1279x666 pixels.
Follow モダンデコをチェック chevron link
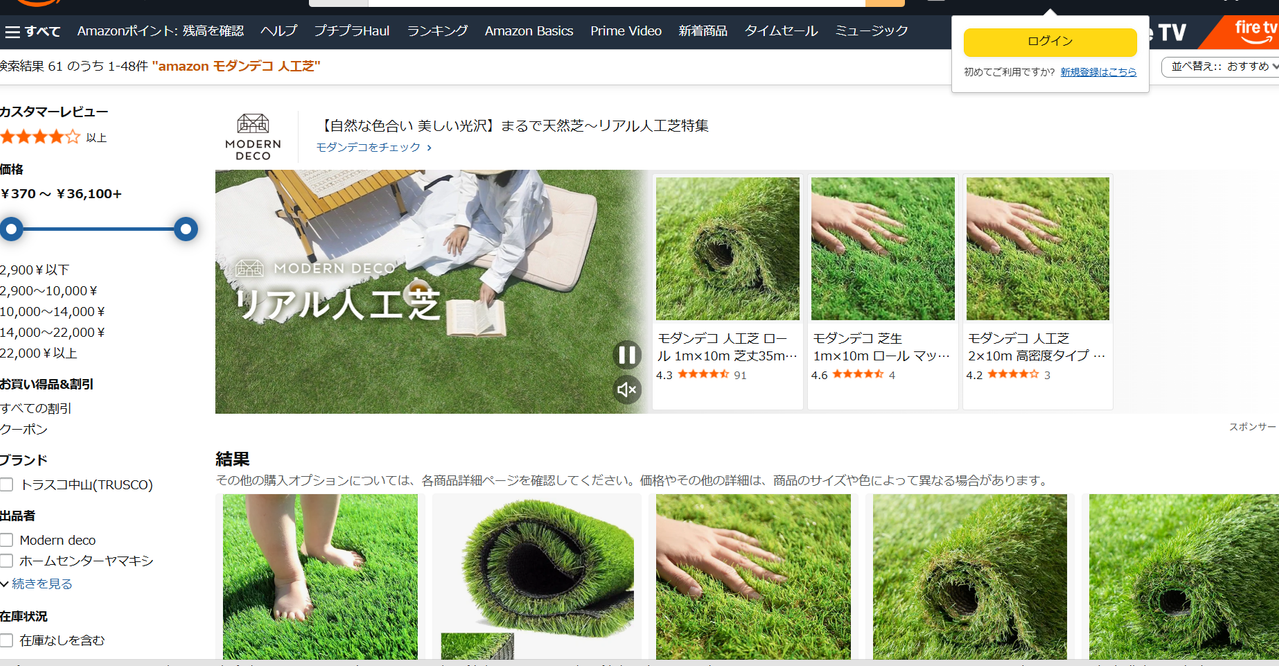tap(374, 147)
